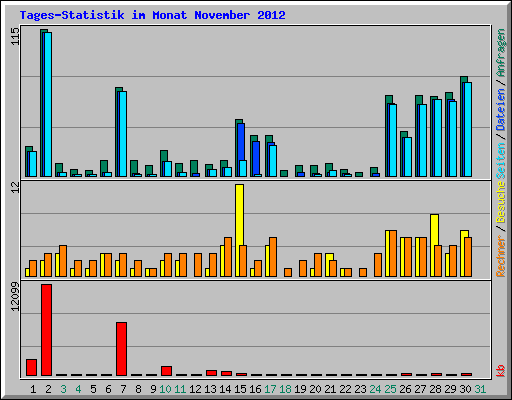Click green day '17' on the x-axis
The height and width of the screenshot is (400, 512).
click(x=270, y=389)
